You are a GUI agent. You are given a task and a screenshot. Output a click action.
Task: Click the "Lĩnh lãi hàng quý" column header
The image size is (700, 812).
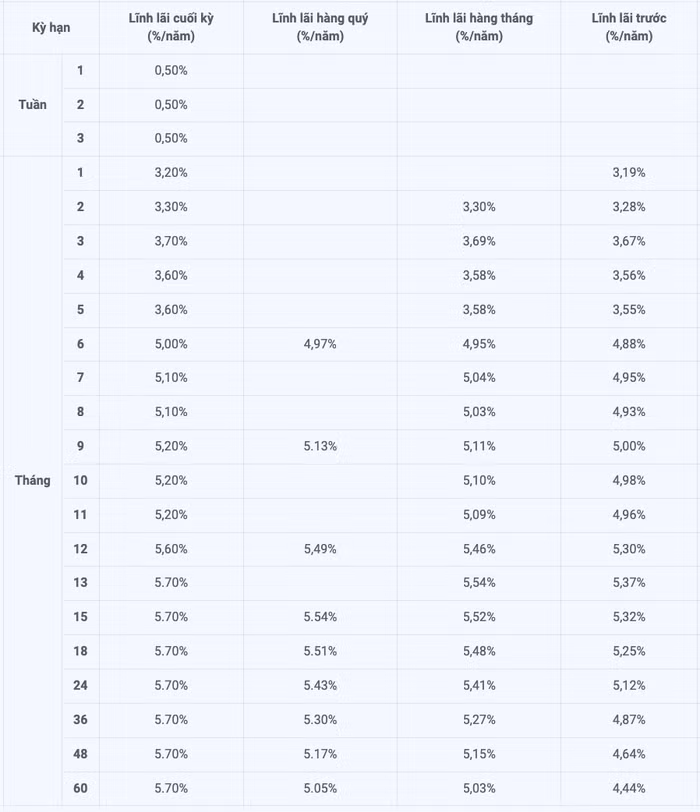click(320, 27)
